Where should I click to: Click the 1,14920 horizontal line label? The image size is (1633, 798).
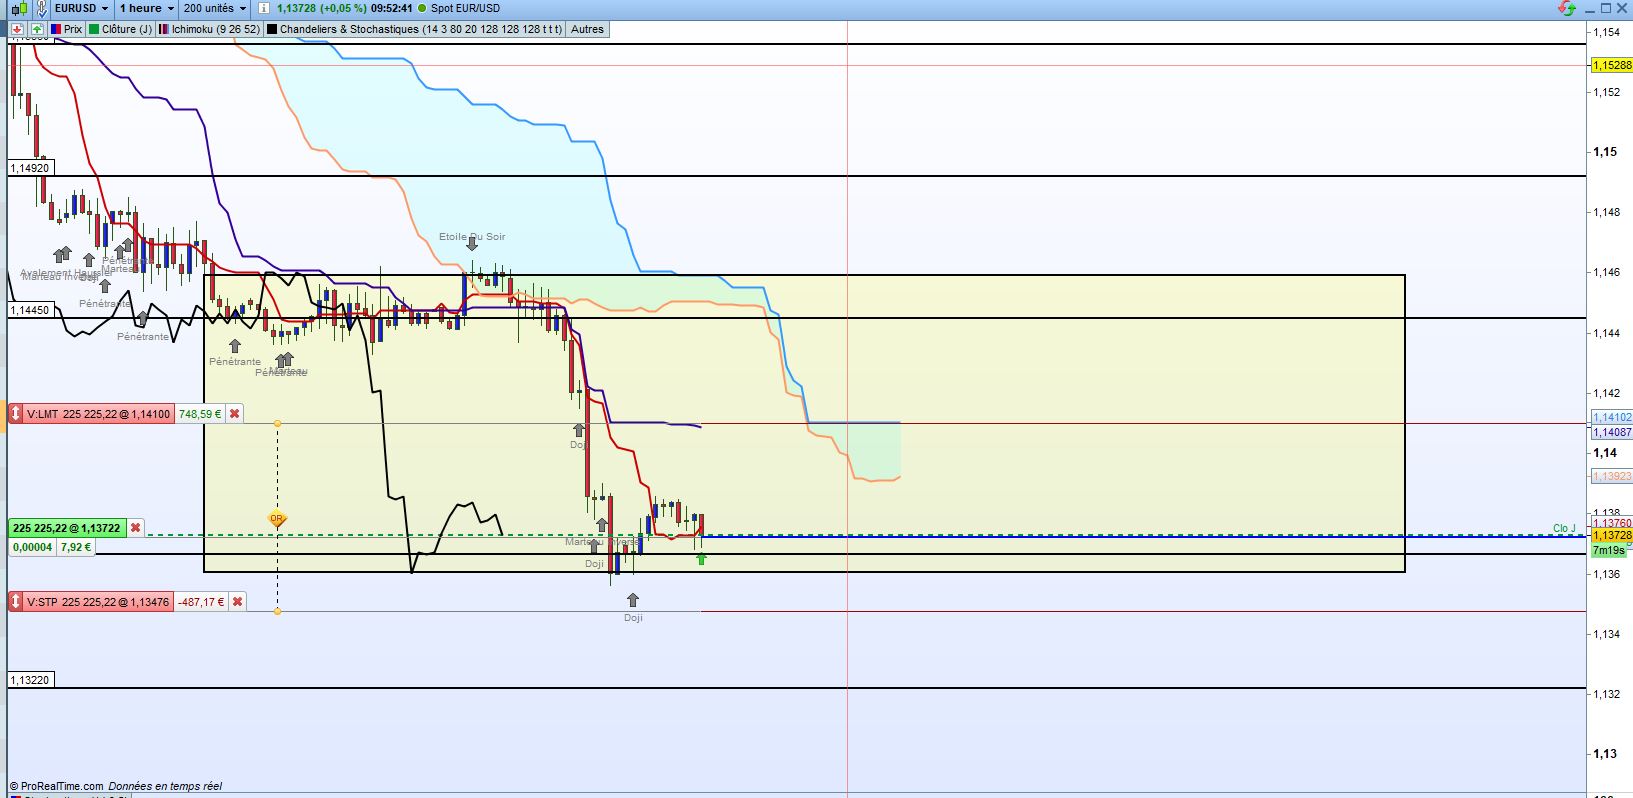point(29,168)
